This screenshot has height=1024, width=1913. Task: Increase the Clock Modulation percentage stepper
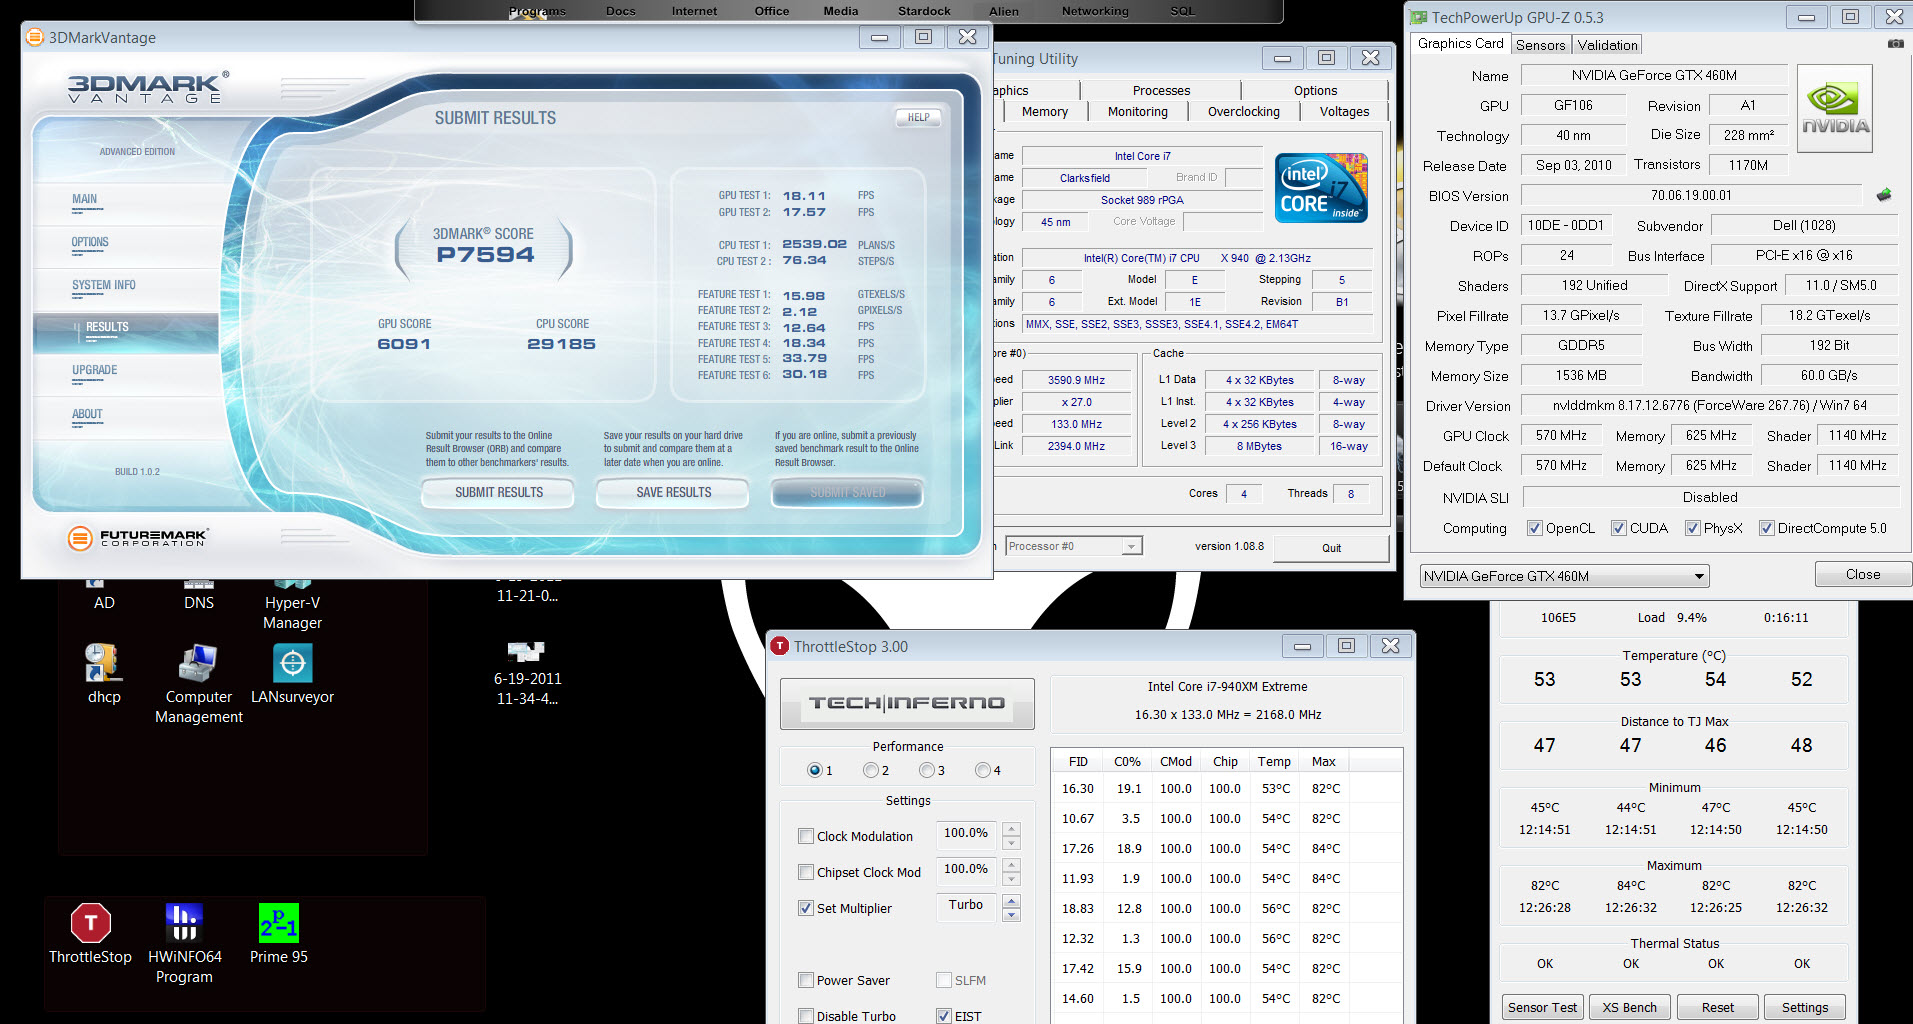[x=1011, y=829]
